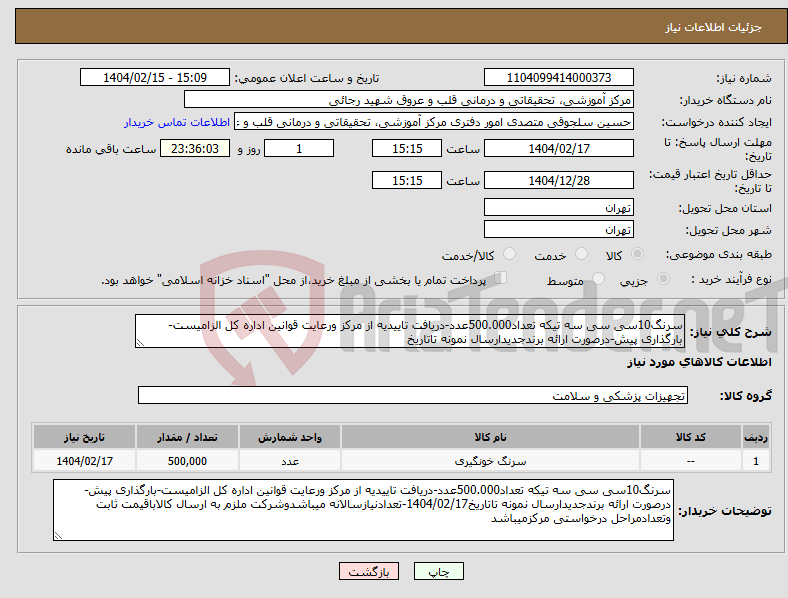
Task: Click the کد کالا column header
Action: pyautogui.click(x=691, y=437)
